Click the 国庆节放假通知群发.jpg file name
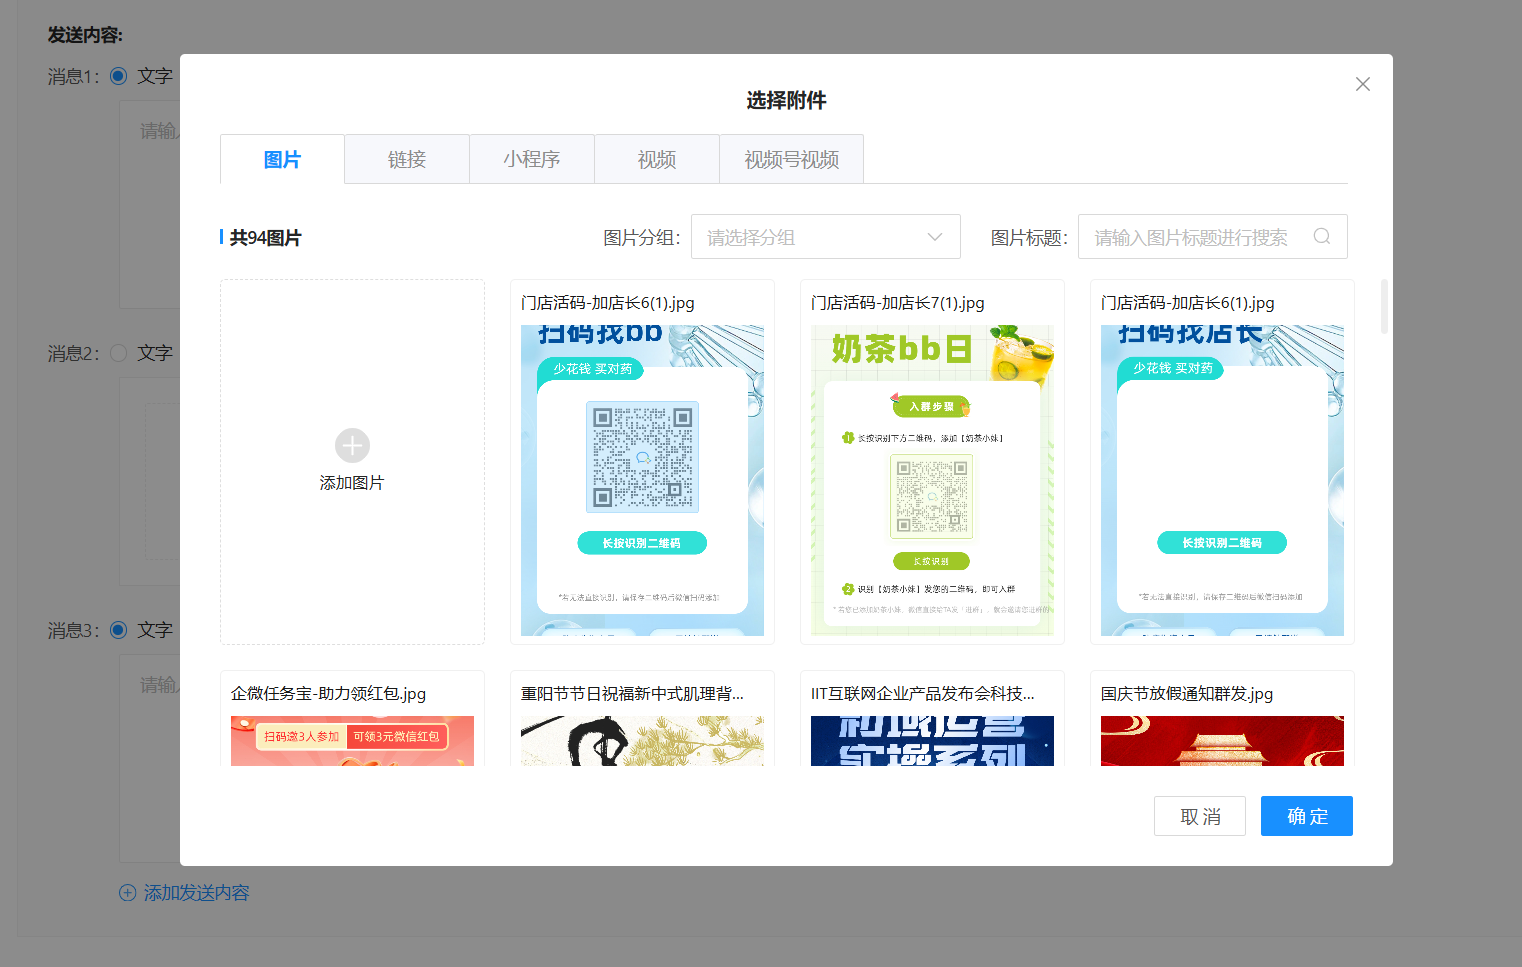The image size is (1522, 967). (x=1187, y=693)
